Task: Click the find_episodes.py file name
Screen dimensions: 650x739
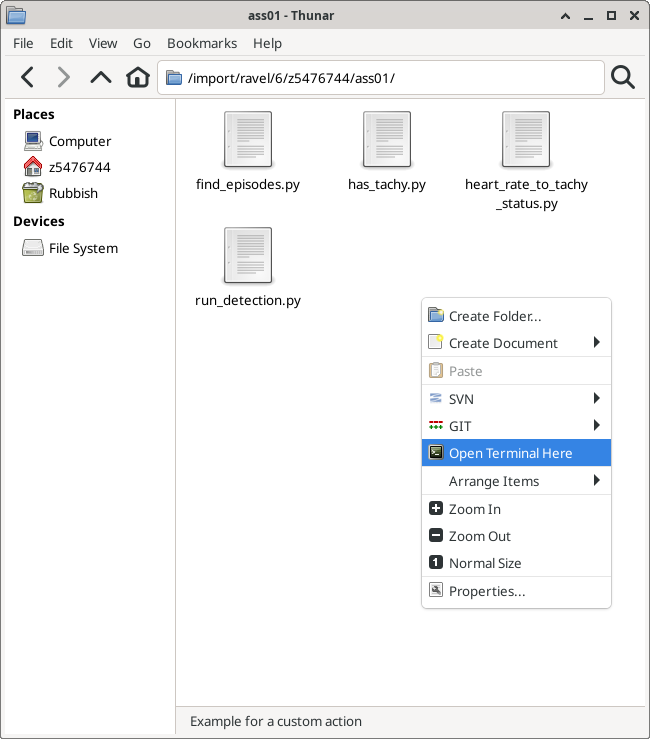Action: click(x=248, y=184)
